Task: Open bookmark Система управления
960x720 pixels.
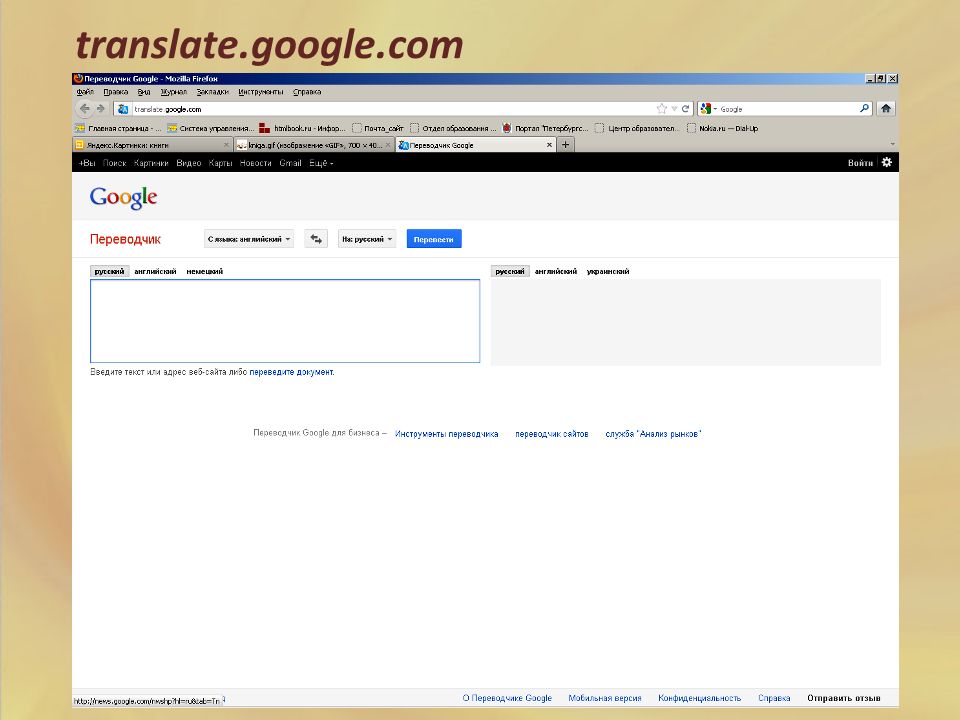Action: click(210, 129)
